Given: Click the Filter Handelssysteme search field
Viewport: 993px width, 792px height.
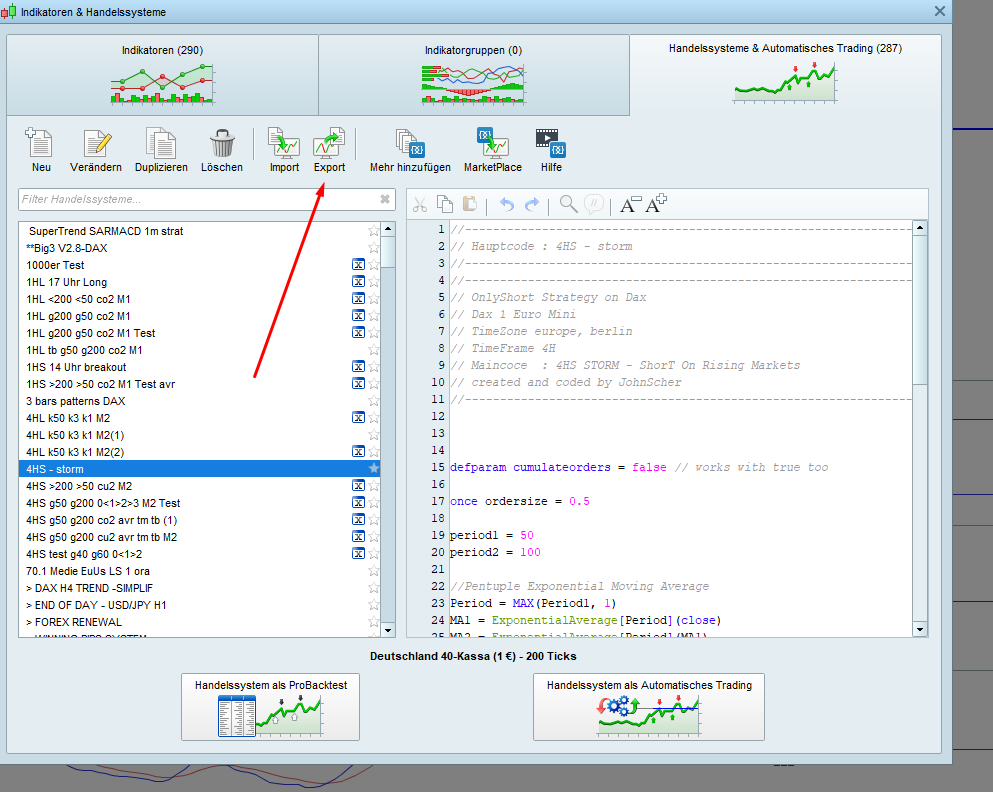Looking at the screenshot, I should point(197,200).
